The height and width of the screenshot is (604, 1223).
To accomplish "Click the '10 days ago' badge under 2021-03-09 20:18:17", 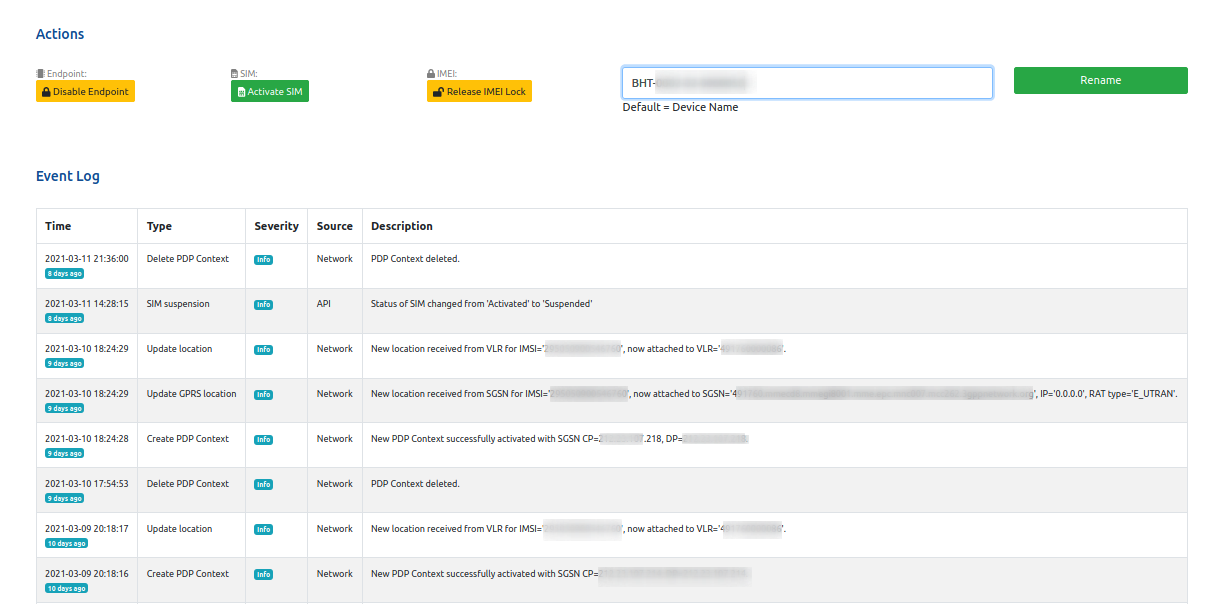I will [x=66, y=543].
